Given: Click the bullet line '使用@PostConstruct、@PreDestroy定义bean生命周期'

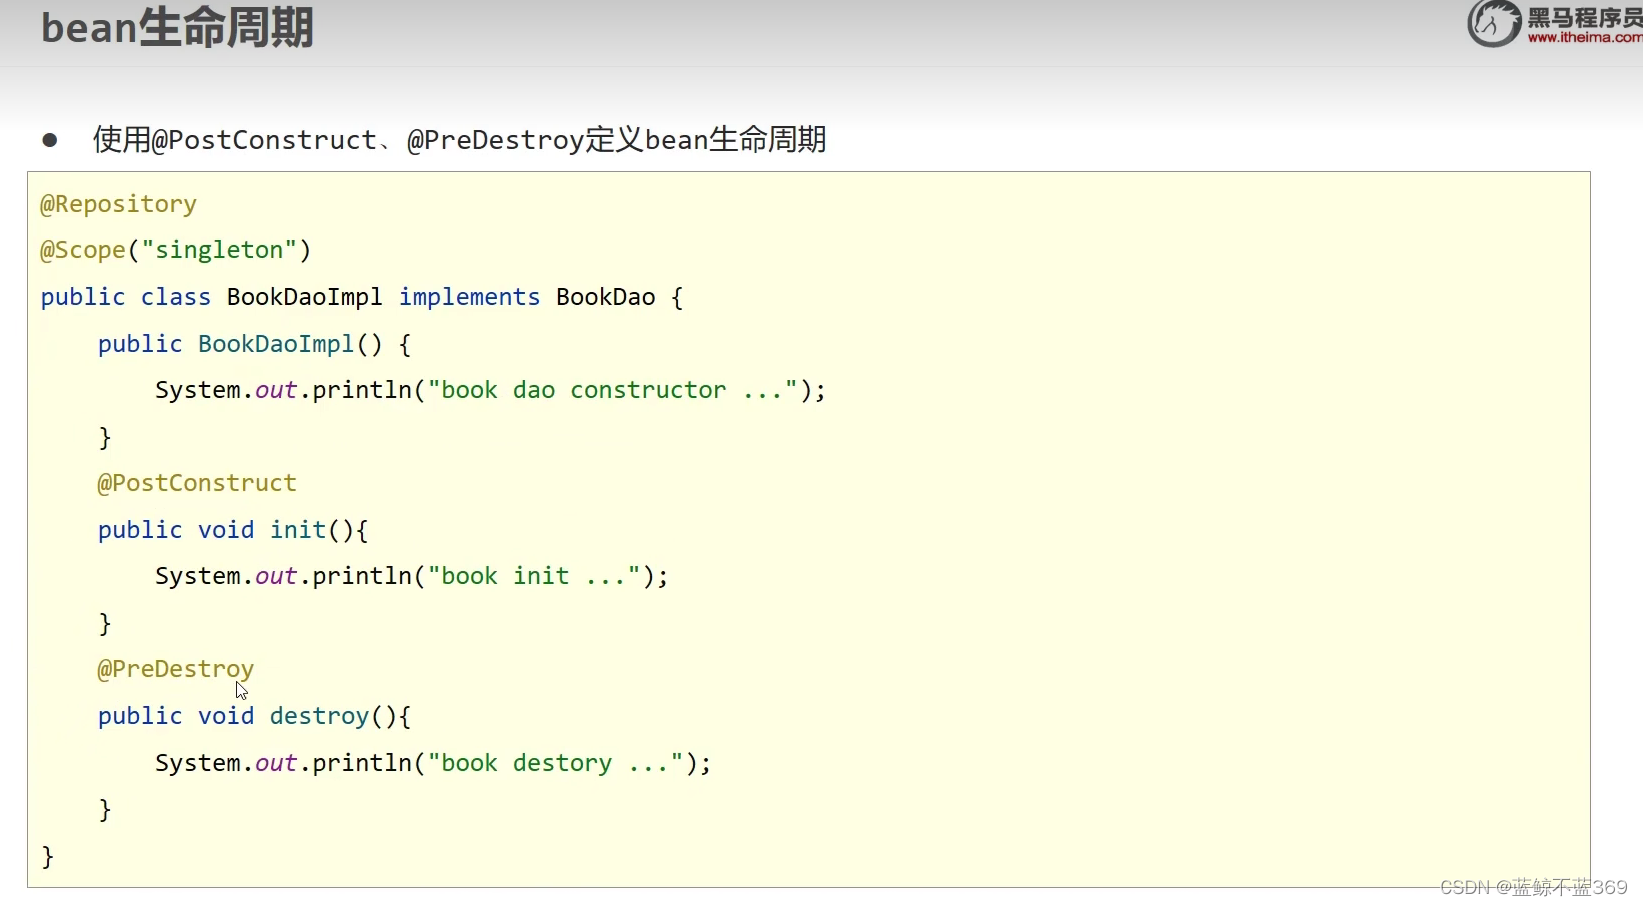Looking at the screenshot, I should pyautogui.click(x=460, y=139).
